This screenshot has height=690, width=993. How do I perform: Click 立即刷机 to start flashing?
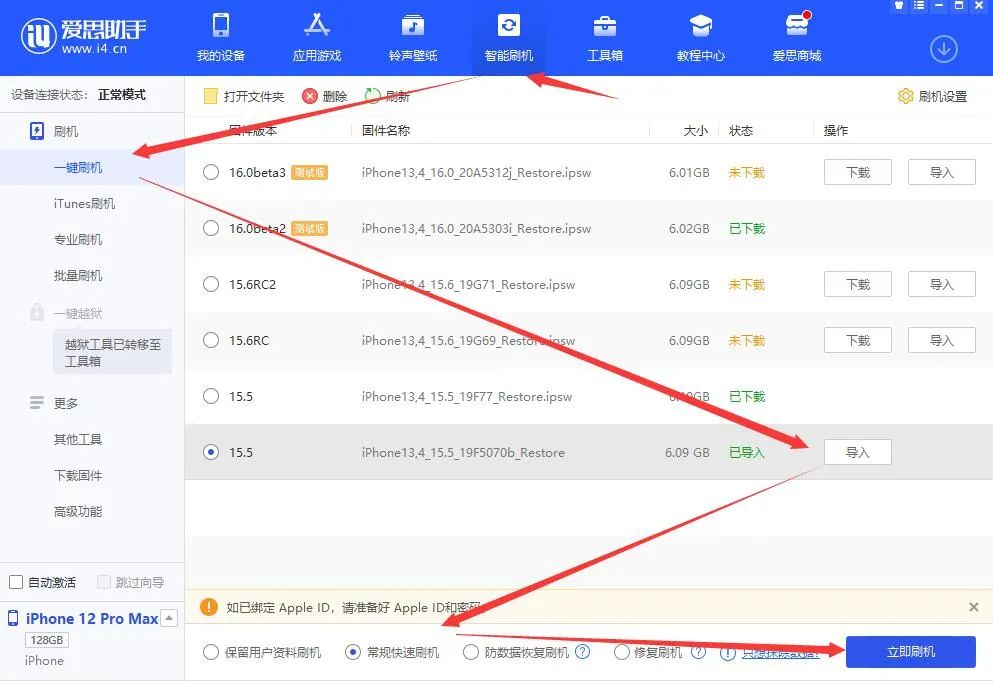tap(911, 651)
